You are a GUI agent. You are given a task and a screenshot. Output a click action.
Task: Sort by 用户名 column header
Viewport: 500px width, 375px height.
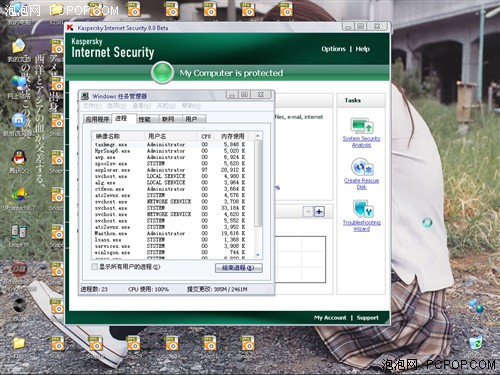[x=170, y=136]
